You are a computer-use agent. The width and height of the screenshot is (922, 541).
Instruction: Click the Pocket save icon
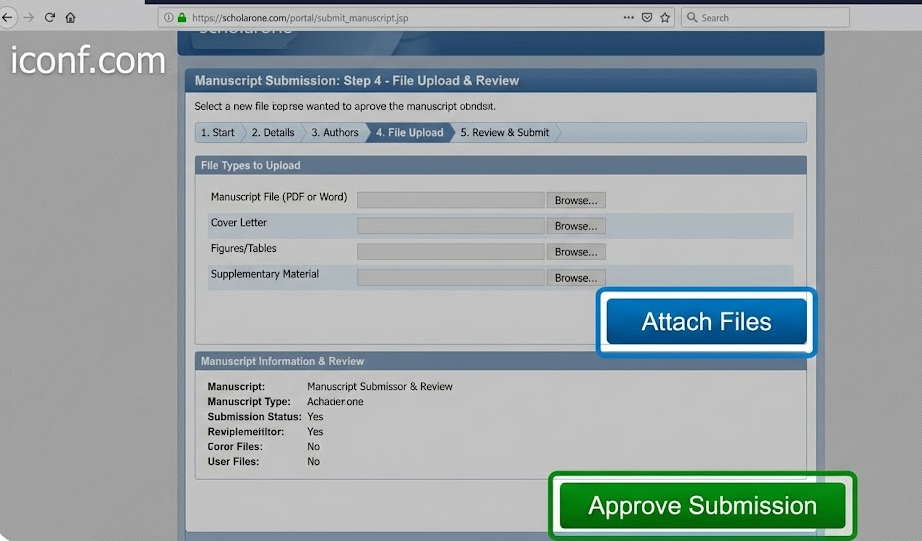coord(647,18)
